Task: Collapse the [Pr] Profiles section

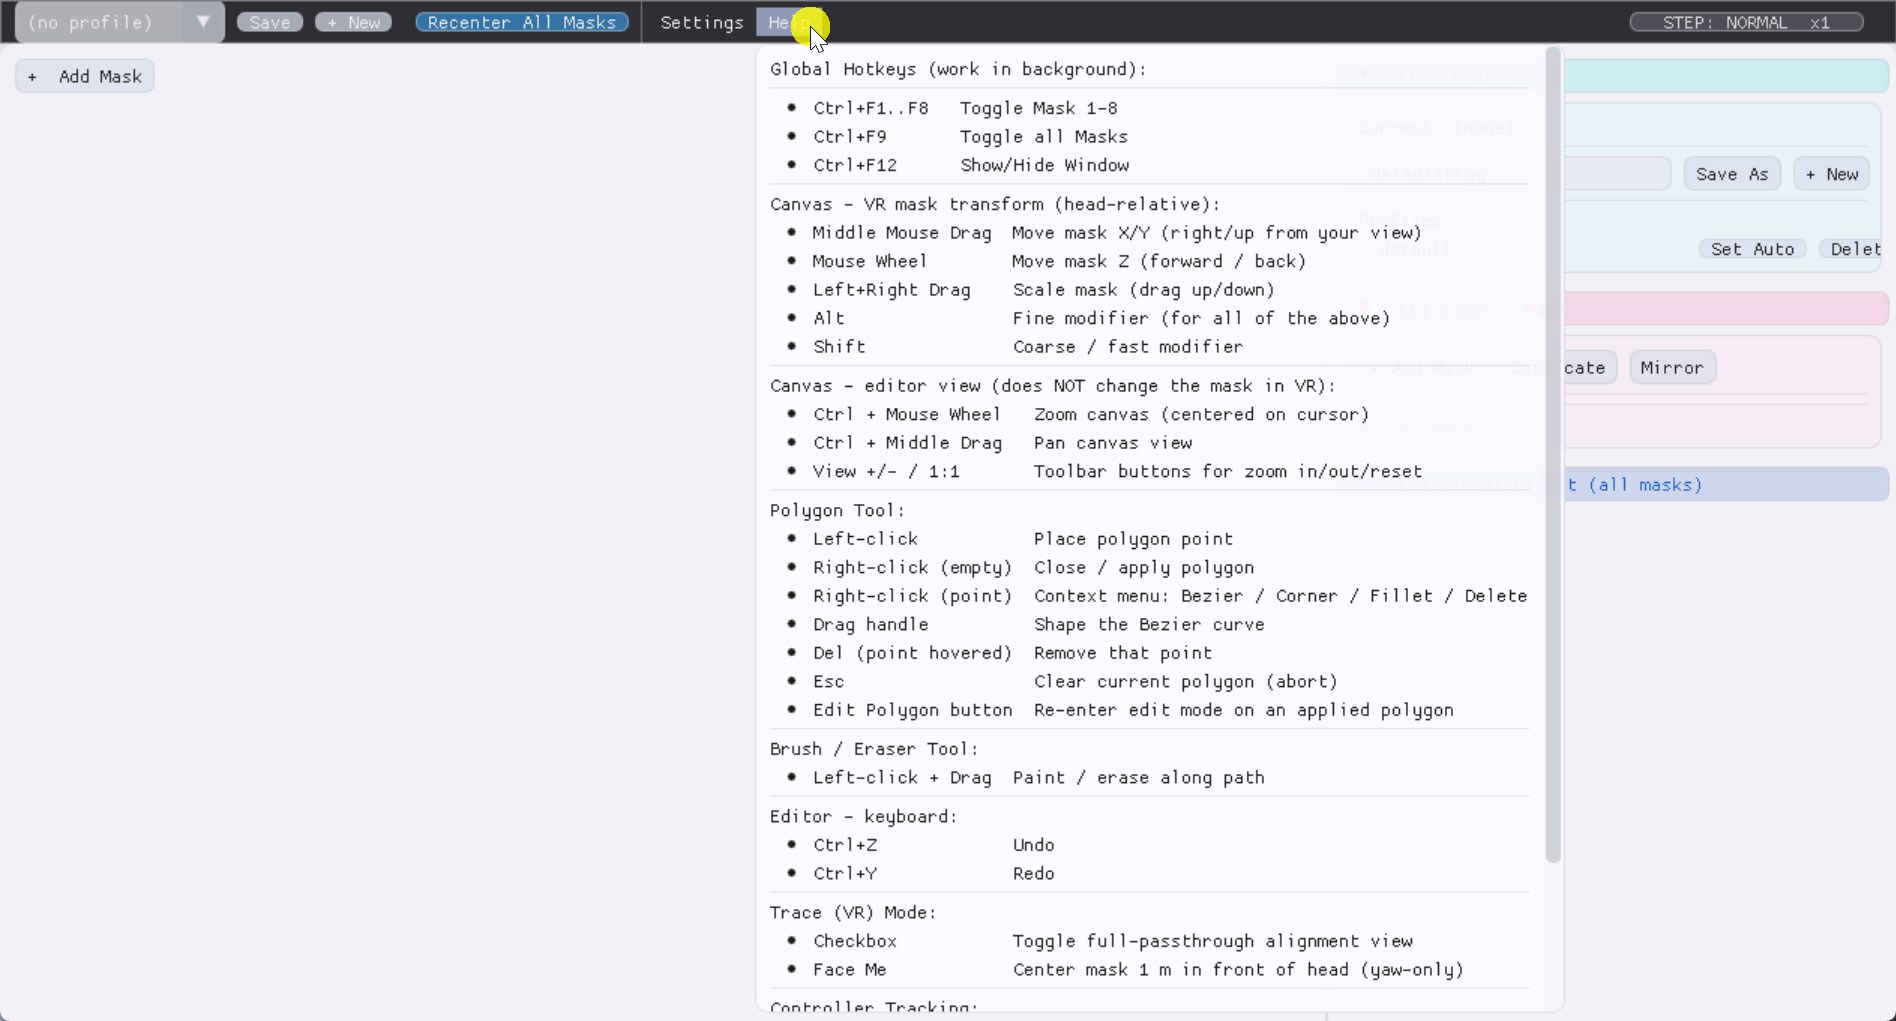Action: pos(1364,74)
